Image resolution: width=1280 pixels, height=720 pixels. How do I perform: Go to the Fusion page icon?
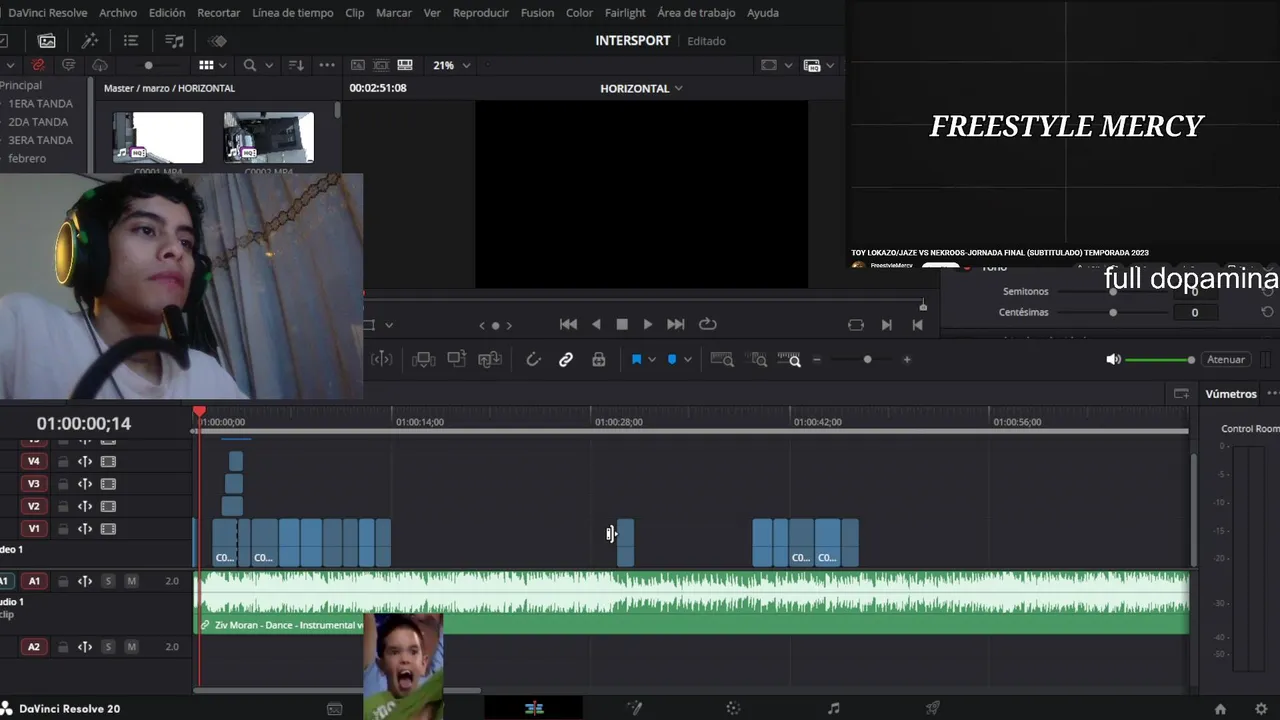tap(634, 708)
